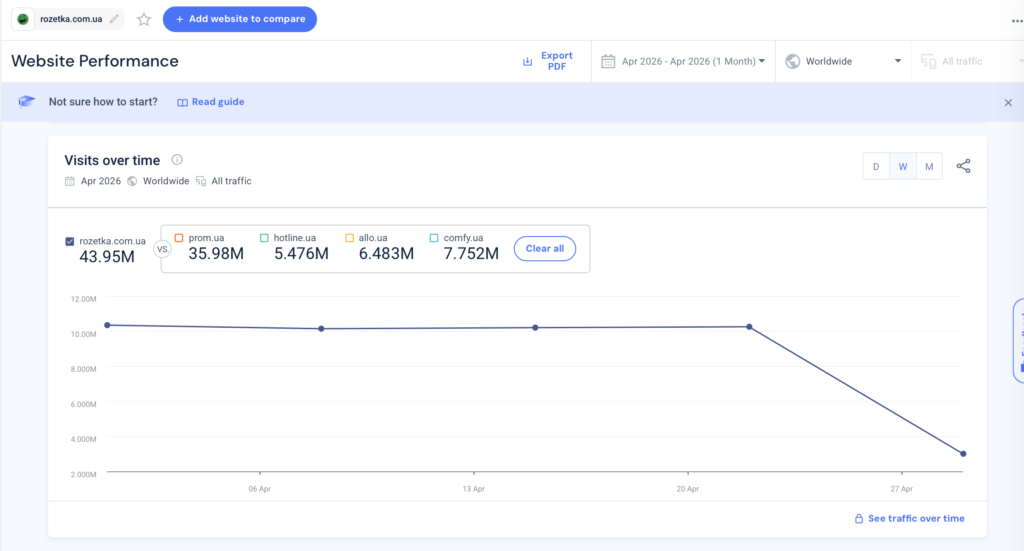
Task: Click the last low data point after 27 Apr
Action: click(963, 454)
